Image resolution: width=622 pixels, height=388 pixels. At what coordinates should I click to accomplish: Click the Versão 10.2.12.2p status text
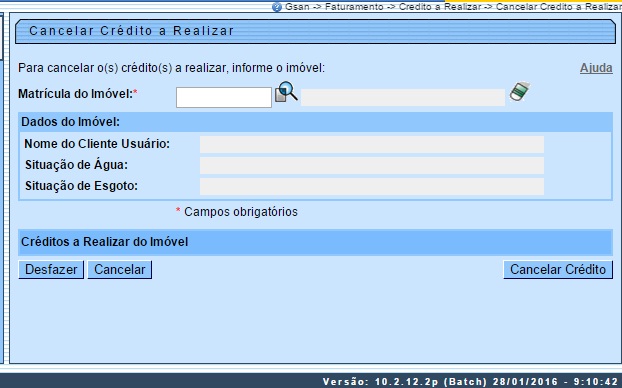tap(470, 382)
